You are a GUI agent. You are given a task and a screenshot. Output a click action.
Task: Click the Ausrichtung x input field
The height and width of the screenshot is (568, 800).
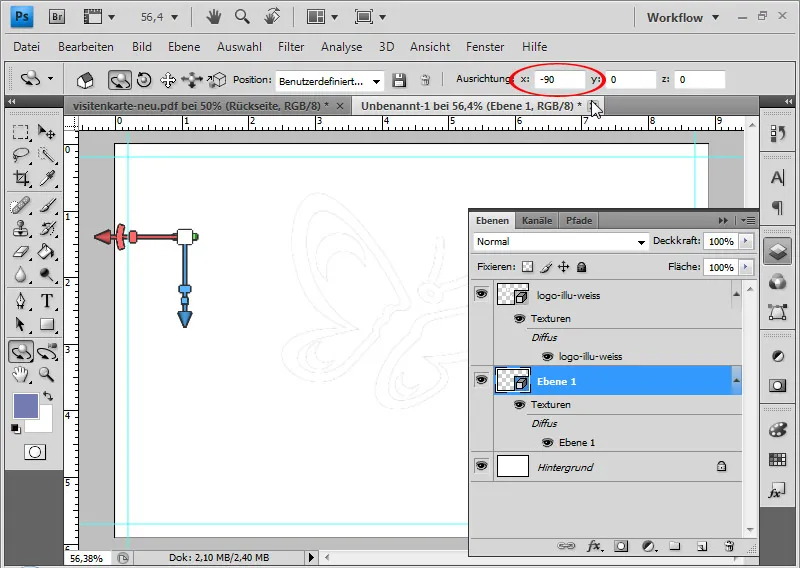pos(559,80)
